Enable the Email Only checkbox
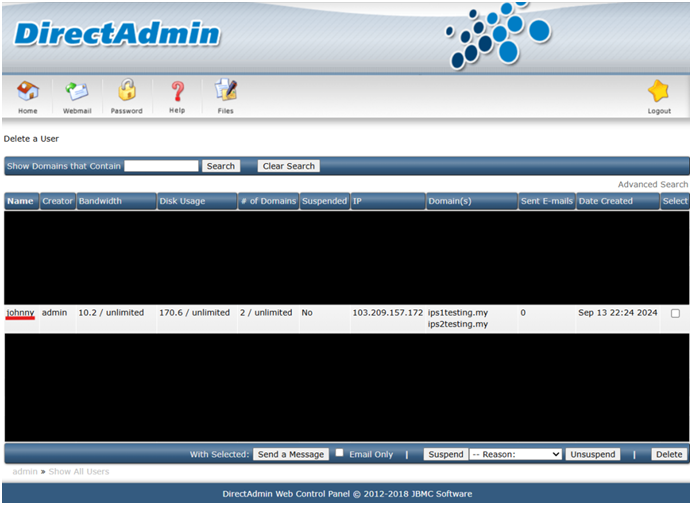The height and width of the screenshot is (505, 692). point(340,453)
